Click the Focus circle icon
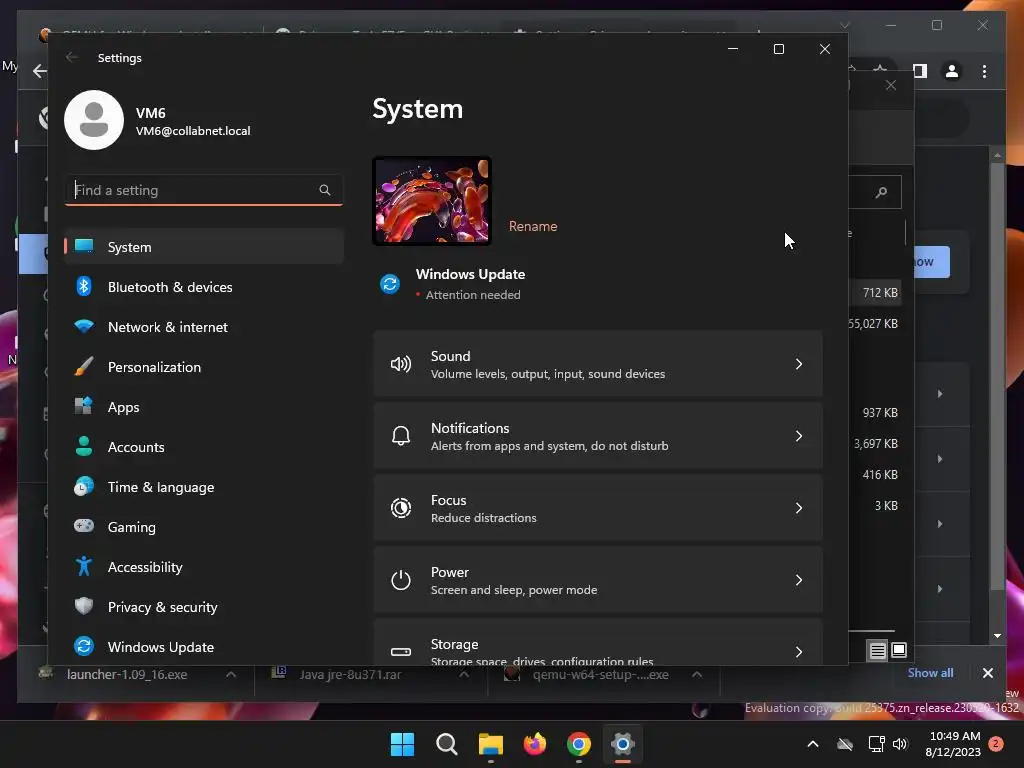 click(400, 507)
